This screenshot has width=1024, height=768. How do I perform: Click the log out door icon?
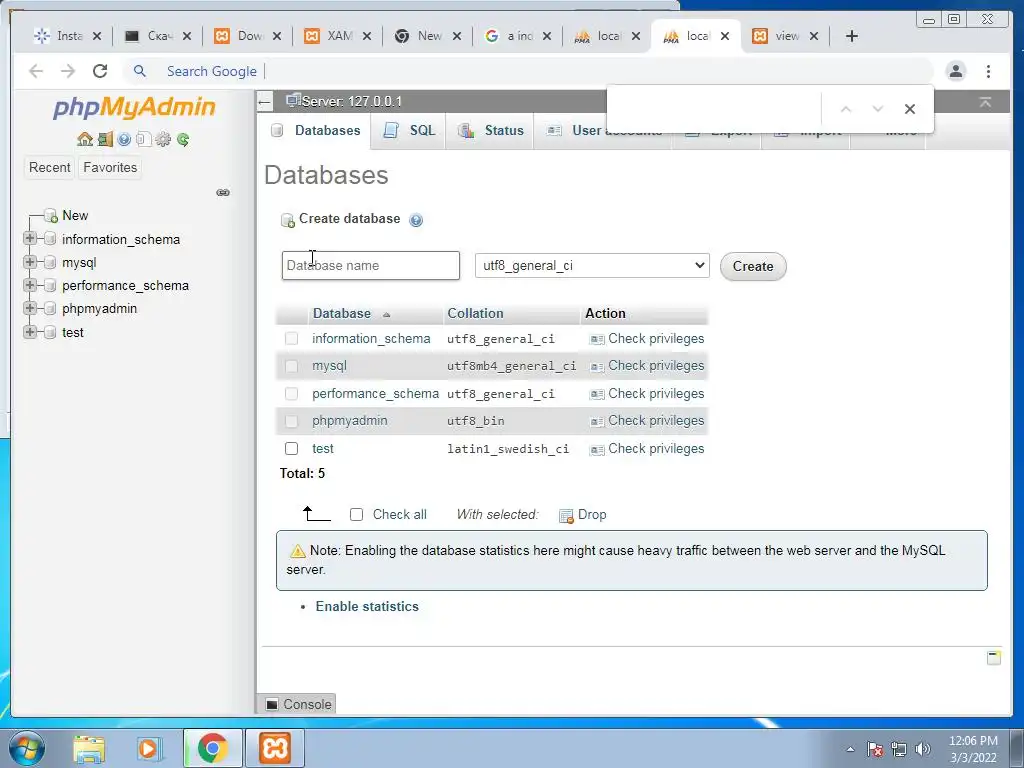tap(105, 139)
